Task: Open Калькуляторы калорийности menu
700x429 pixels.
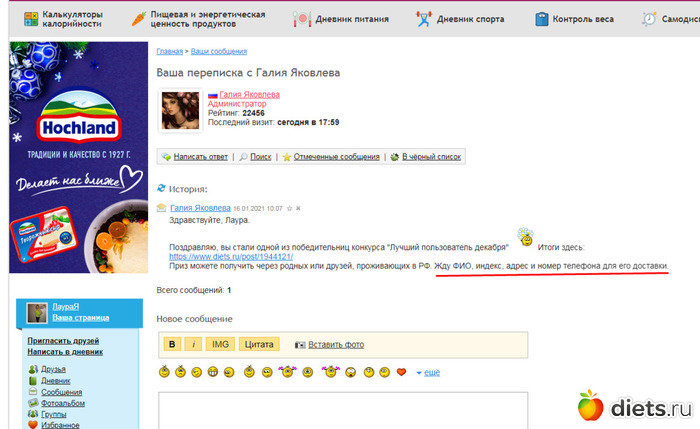Action: 63,19
